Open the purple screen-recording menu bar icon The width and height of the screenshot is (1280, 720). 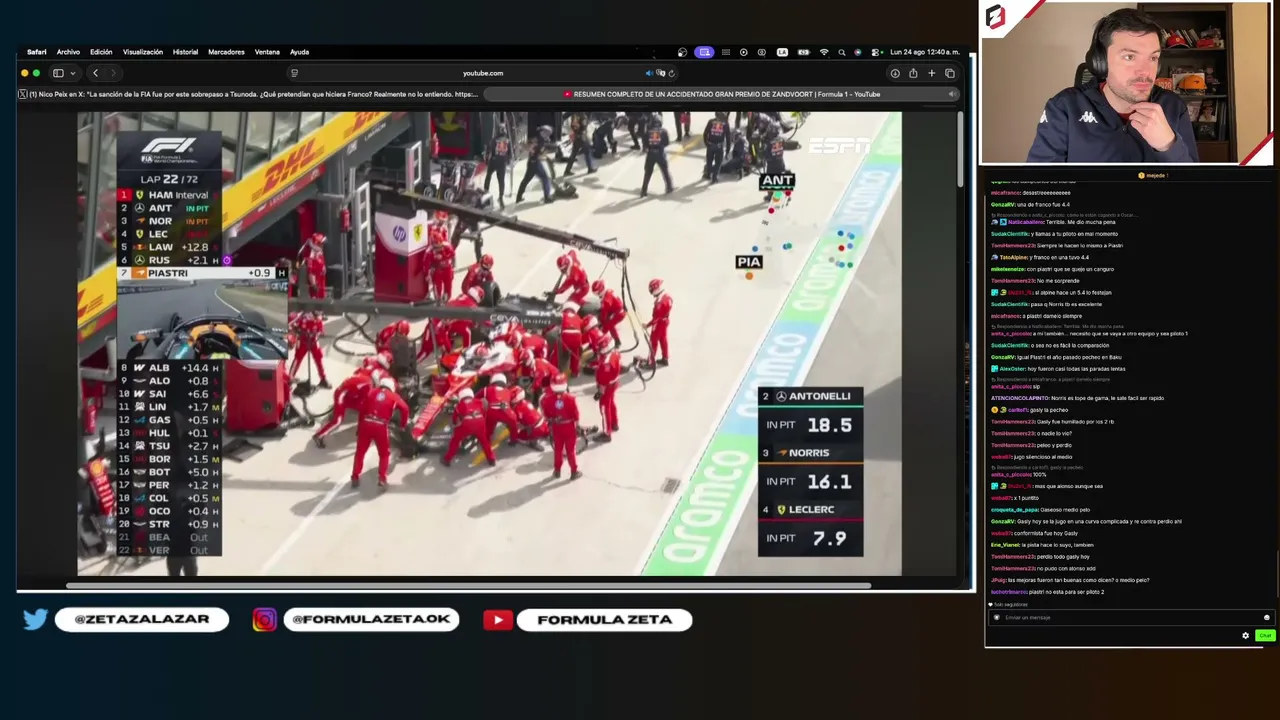click(704, 52)
